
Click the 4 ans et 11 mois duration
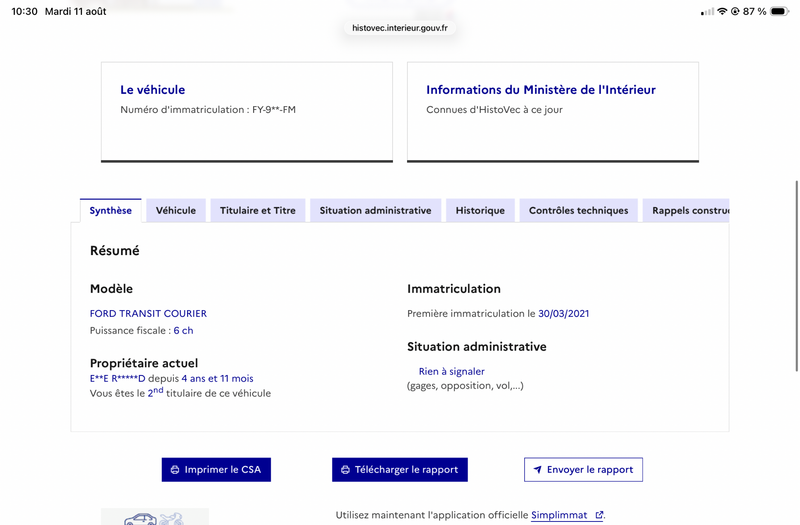click(x=217, y=379)
